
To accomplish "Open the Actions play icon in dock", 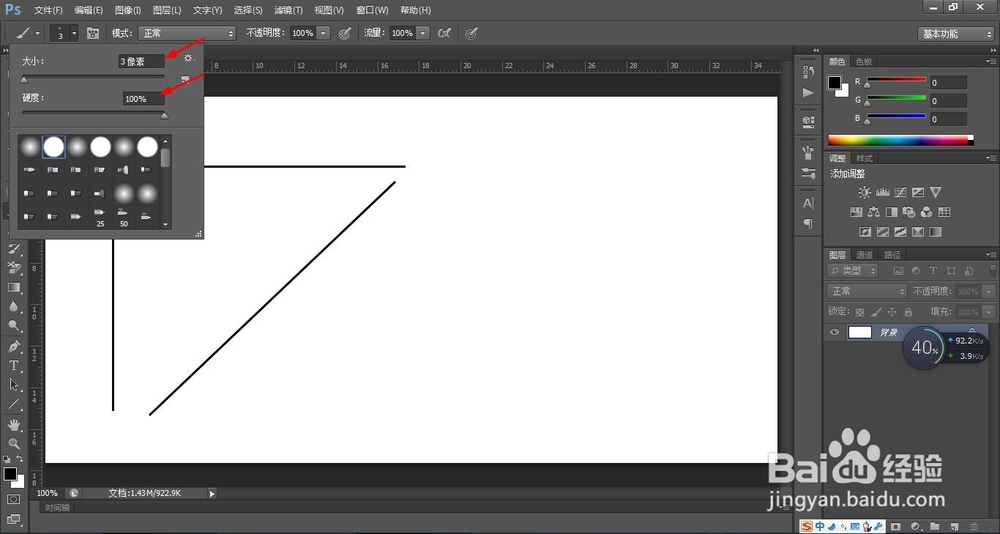I will 808,93.
